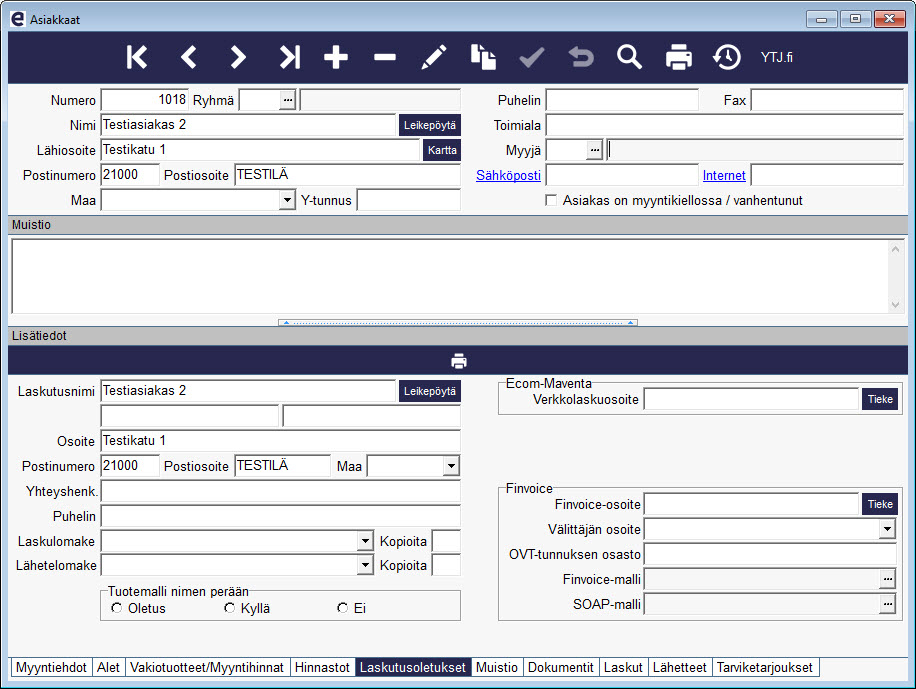Viewport: 916px width, 689px height.
Task: Click the app logo in title bar
Action: [18, 19]
